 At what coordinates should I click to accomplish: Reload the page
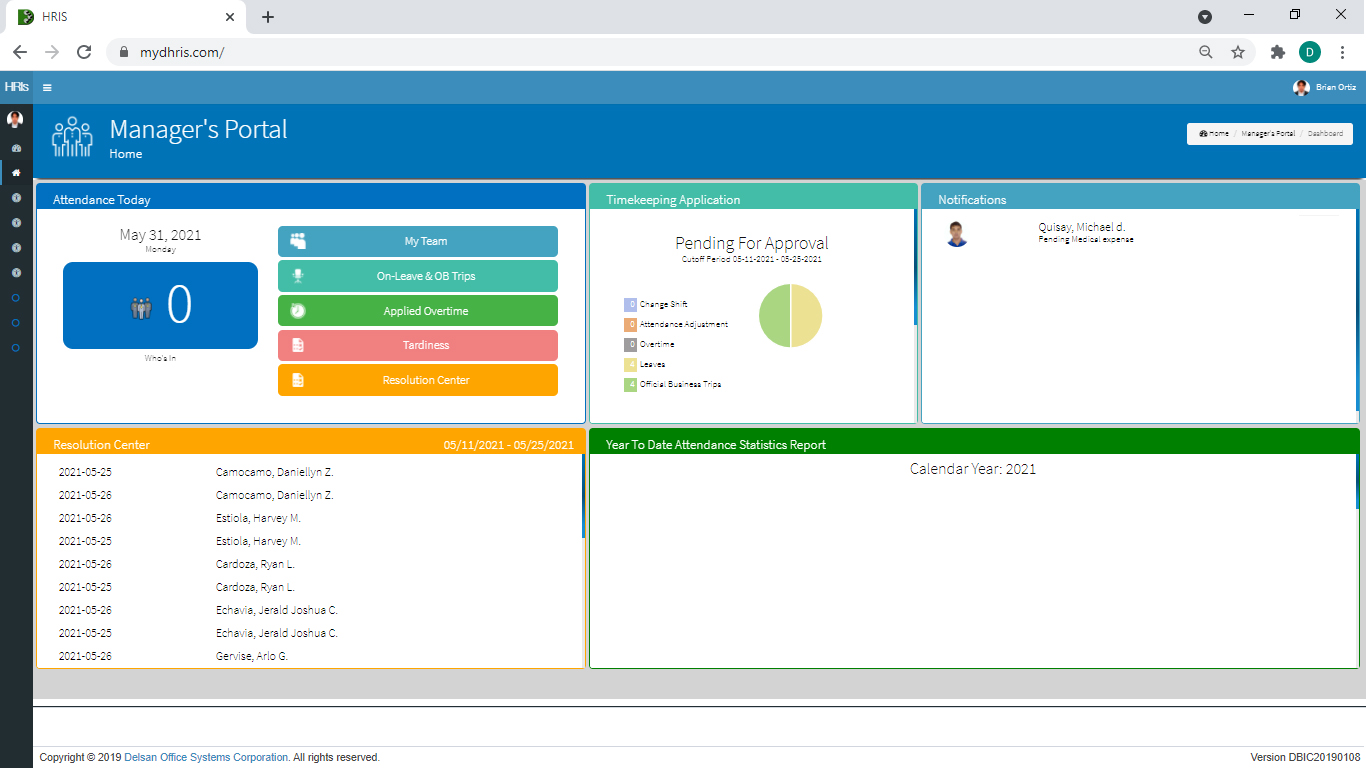click(x=84, y=52)
